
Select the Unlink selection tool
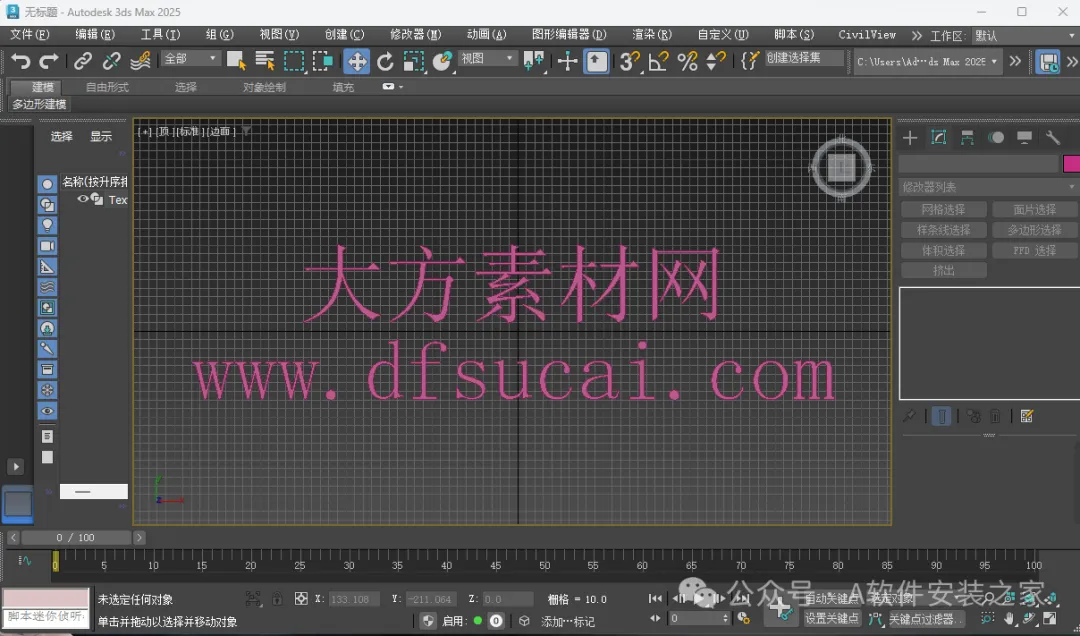111,61
